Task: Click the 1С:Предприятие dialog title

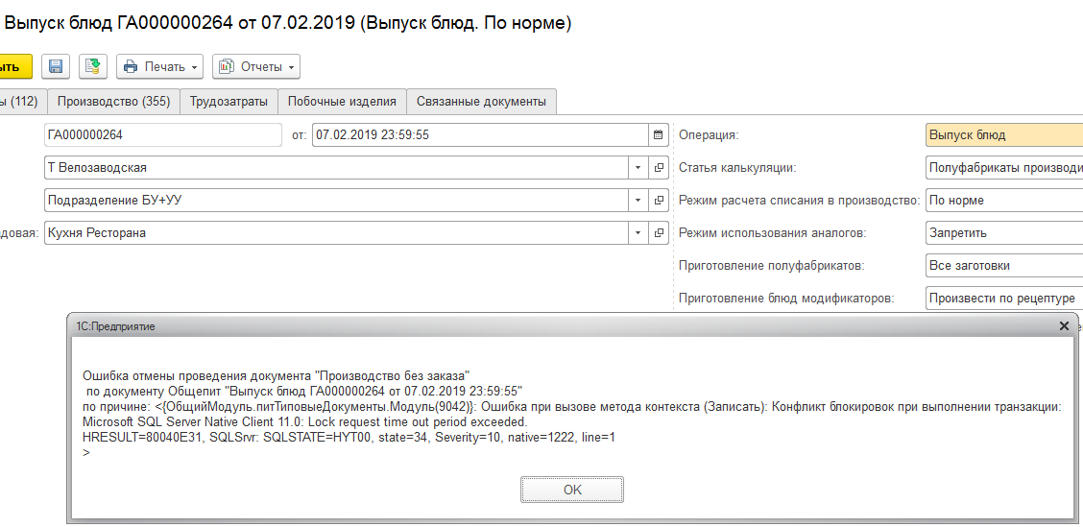Action: tap(115, 327)
